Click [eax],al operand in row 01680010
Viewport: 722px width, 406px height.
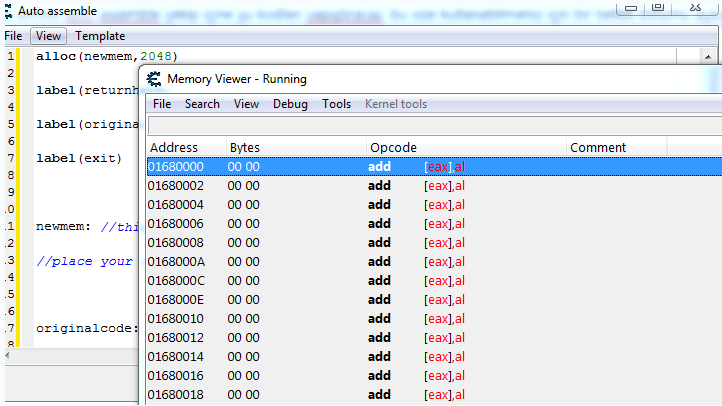(444, 319)
